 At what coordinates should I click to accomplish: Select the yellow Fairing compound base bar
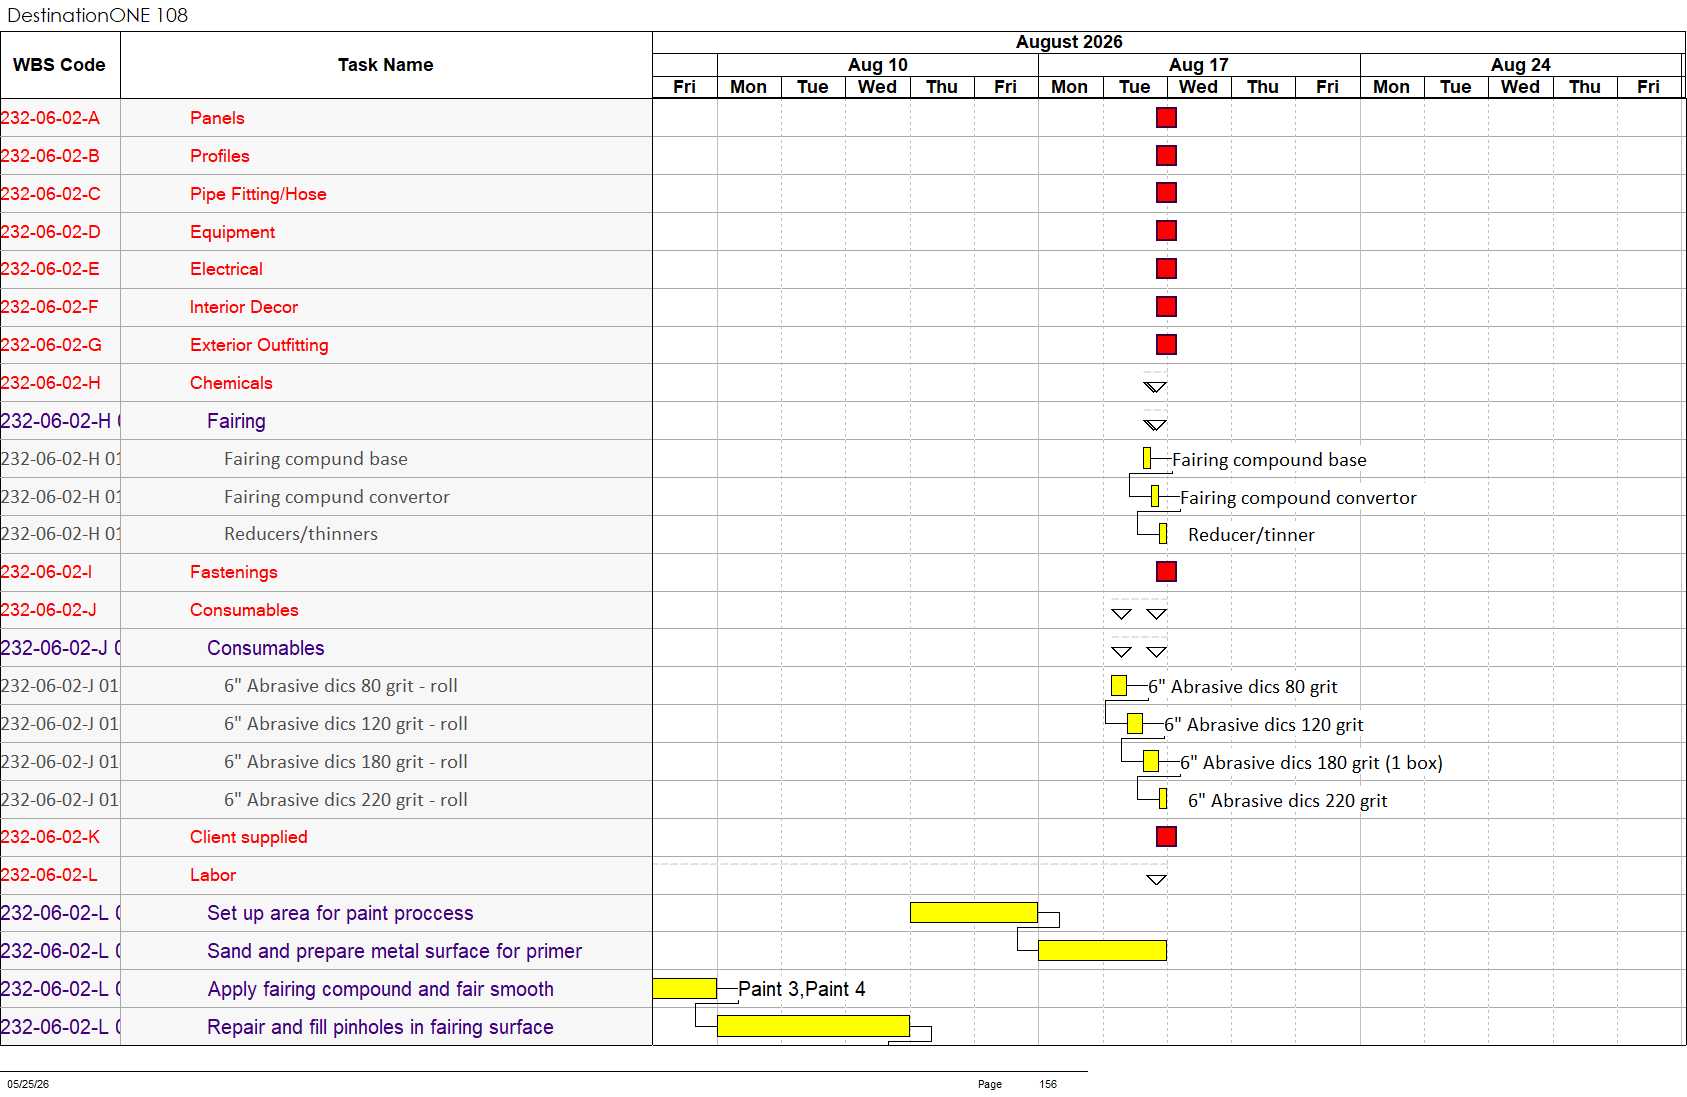pyautogui.click(x=1147, y=458)
